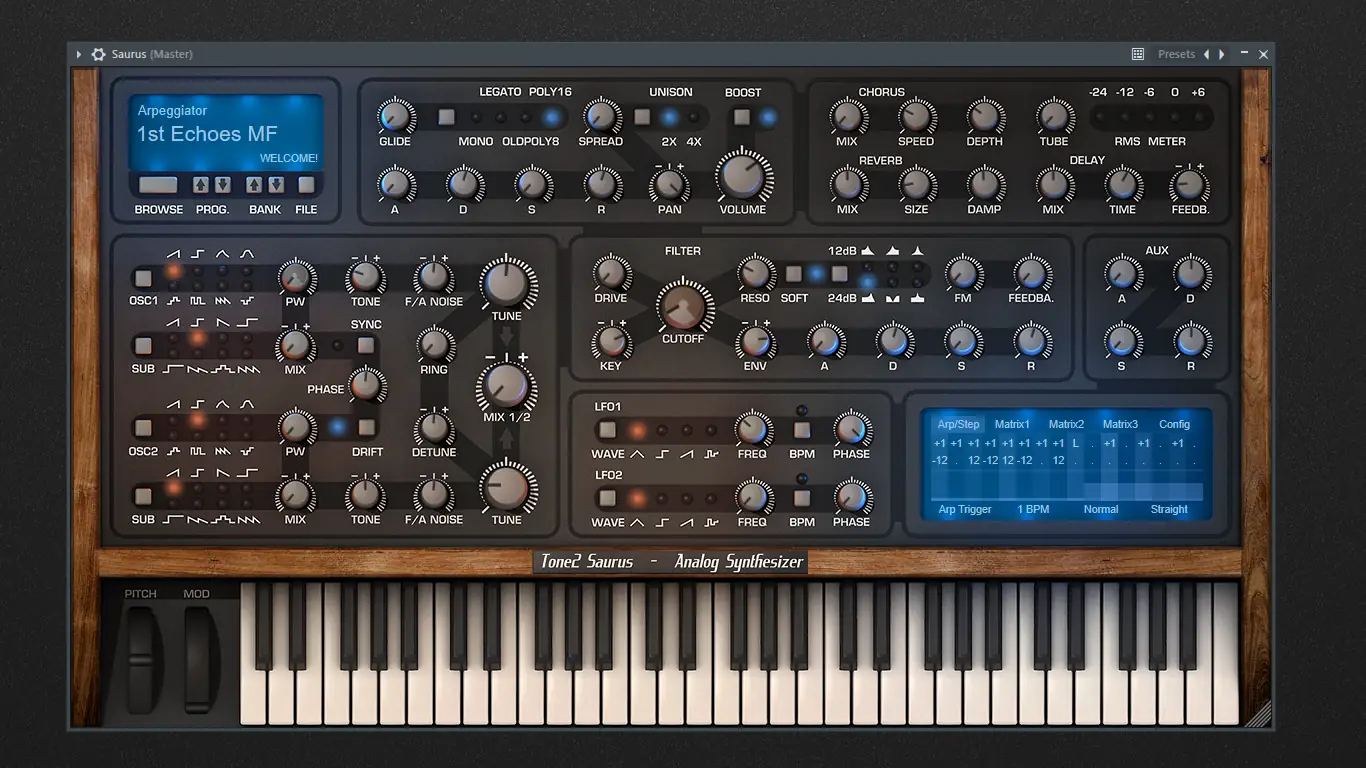1366x768 pixels.
Task: Click the FILE button
Action: (x=306, y=185)
